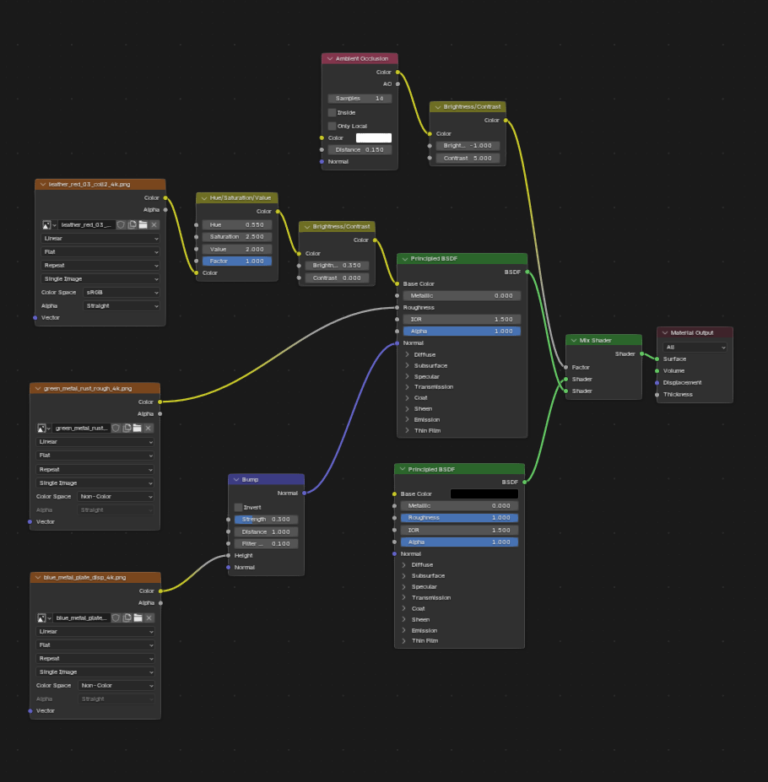Click Factor slider in Hue/Saturation/Value node
Viewport: 768px width, 782px height.
[237, 261]
